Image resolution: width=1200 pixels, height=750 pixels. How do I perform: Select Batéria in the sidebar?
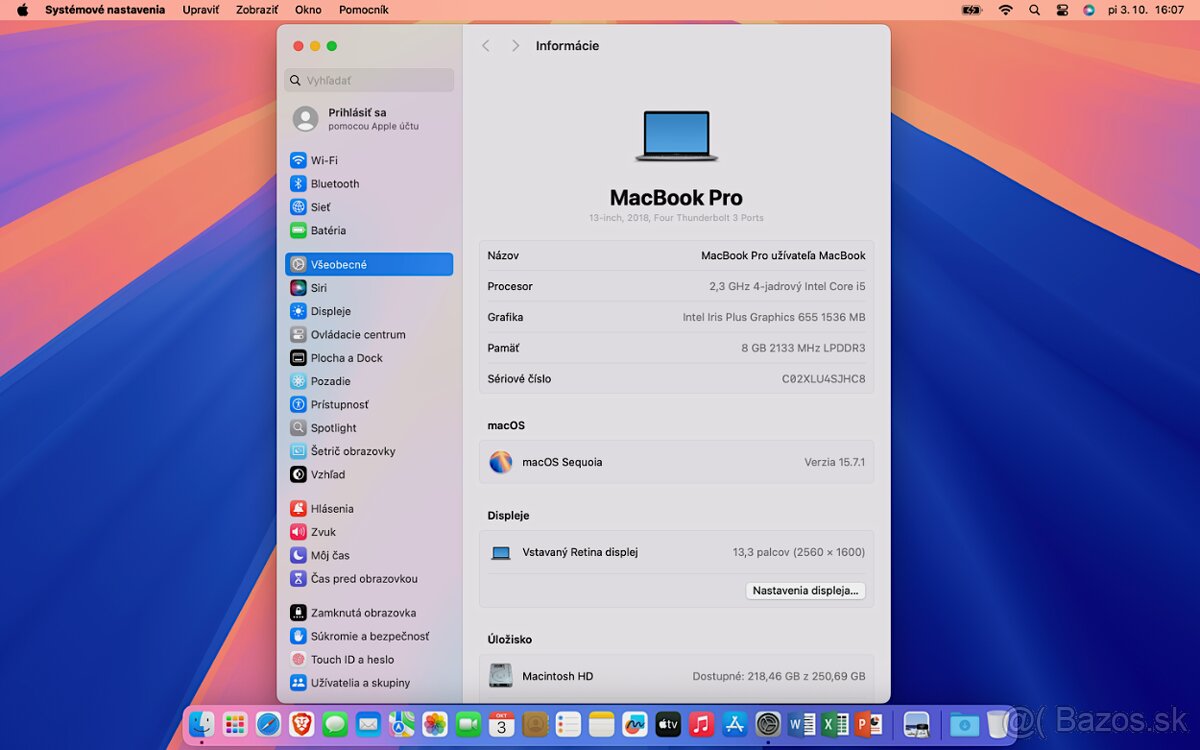point(327,230)
